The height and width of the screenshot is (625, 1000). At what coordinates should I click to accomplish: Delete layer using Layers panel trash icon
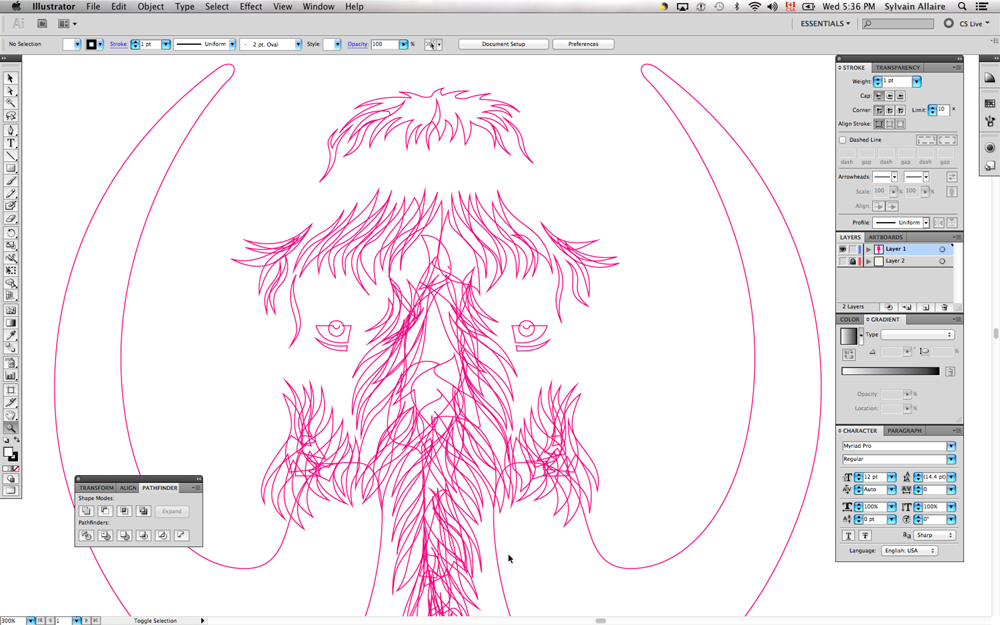pyautogui.click(x=945, y=307)
